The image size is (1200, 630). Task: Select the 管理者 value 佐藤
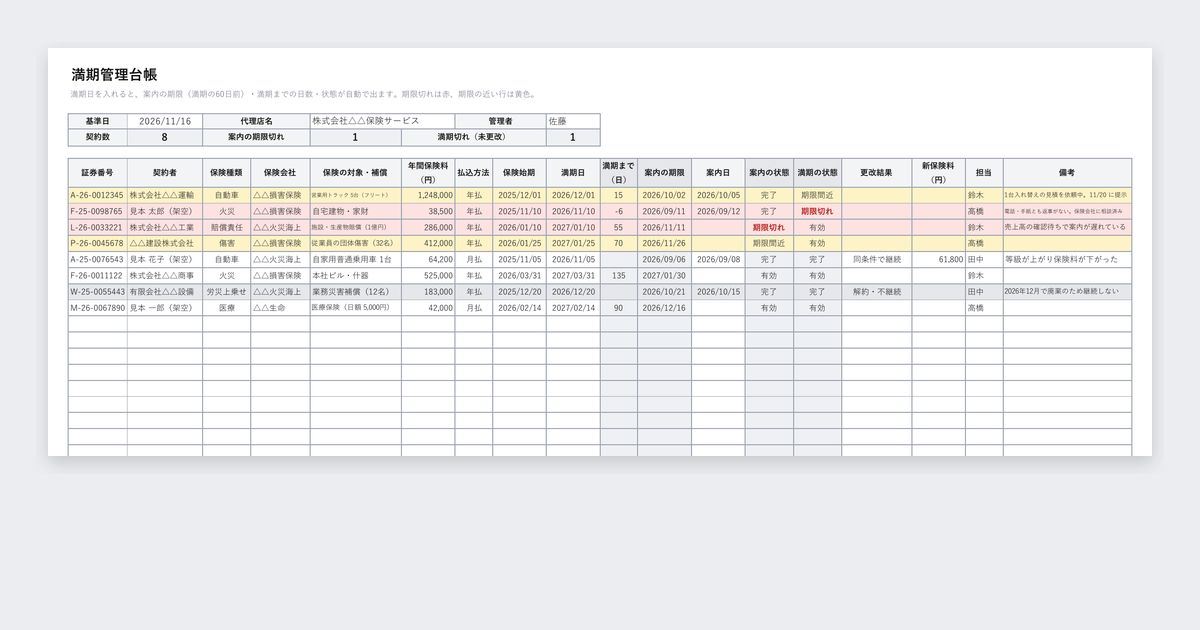[573, 121]
